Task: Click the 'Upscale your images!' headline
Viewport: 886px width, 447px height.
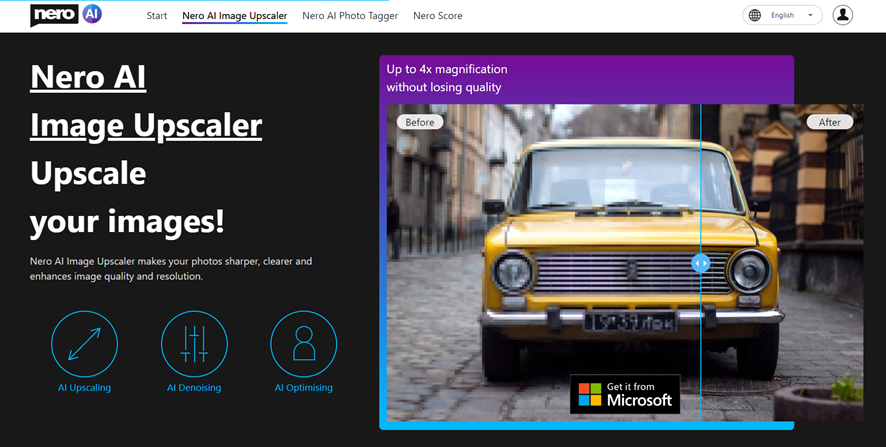Action: click(x=127, y=197)
